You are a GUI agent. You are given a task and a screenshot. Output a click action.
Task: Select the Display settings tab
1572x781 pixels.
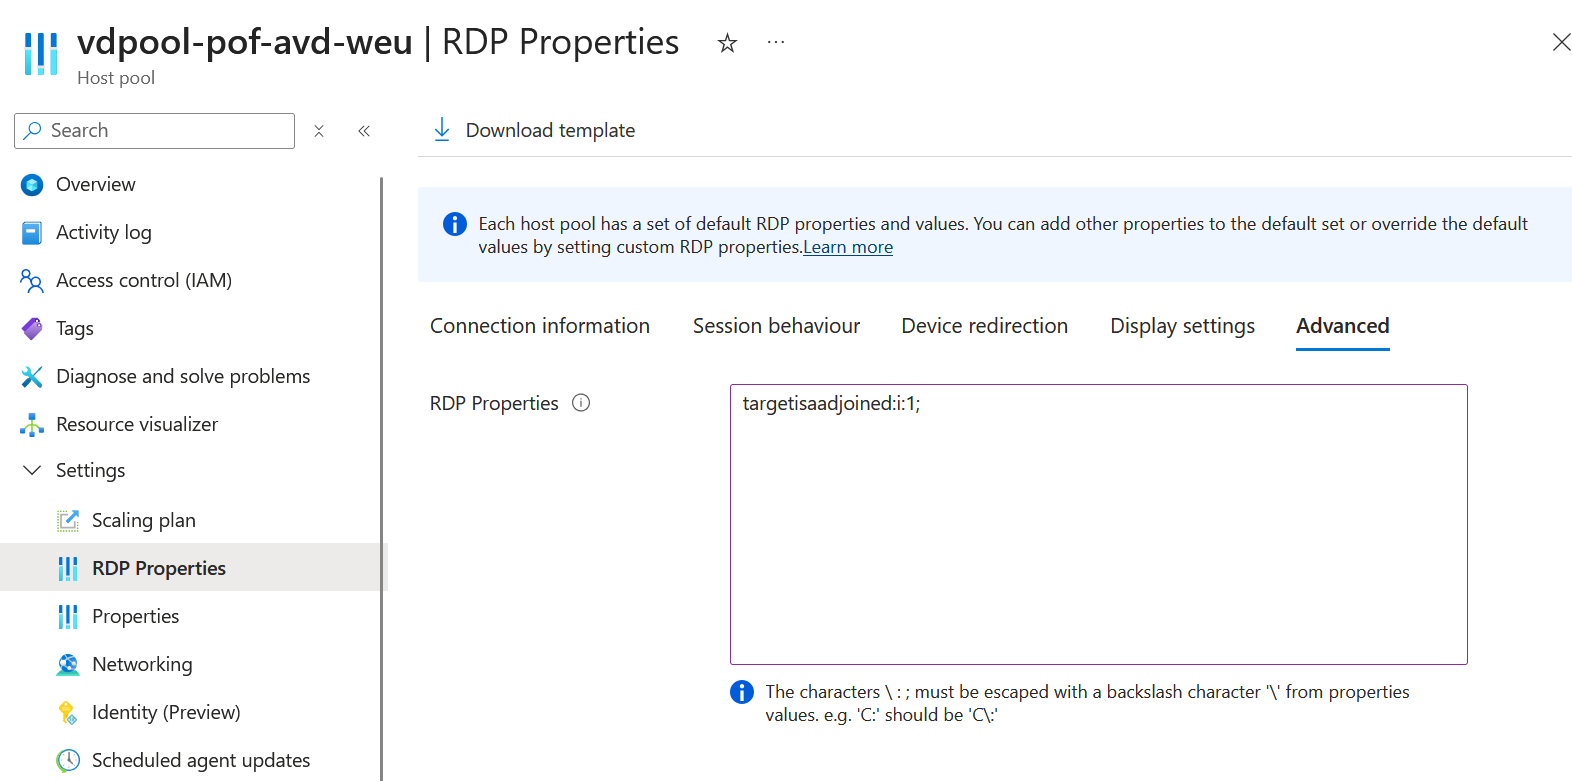[x=1182, y=326]
